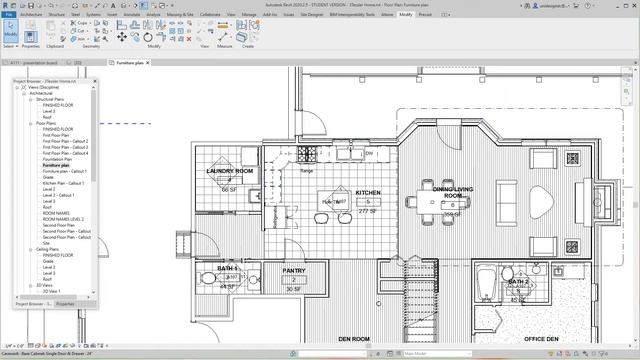Viewport: 640px width, 360px height.
Task: Select First Floor Plan - Callout 3
Action: [65, 147]
